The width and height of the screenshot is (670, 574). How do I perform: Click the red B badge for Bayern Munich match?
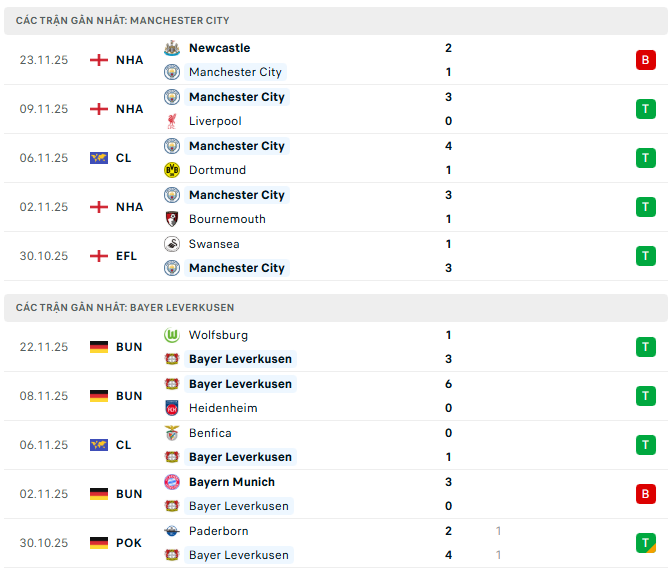point(645,494)
